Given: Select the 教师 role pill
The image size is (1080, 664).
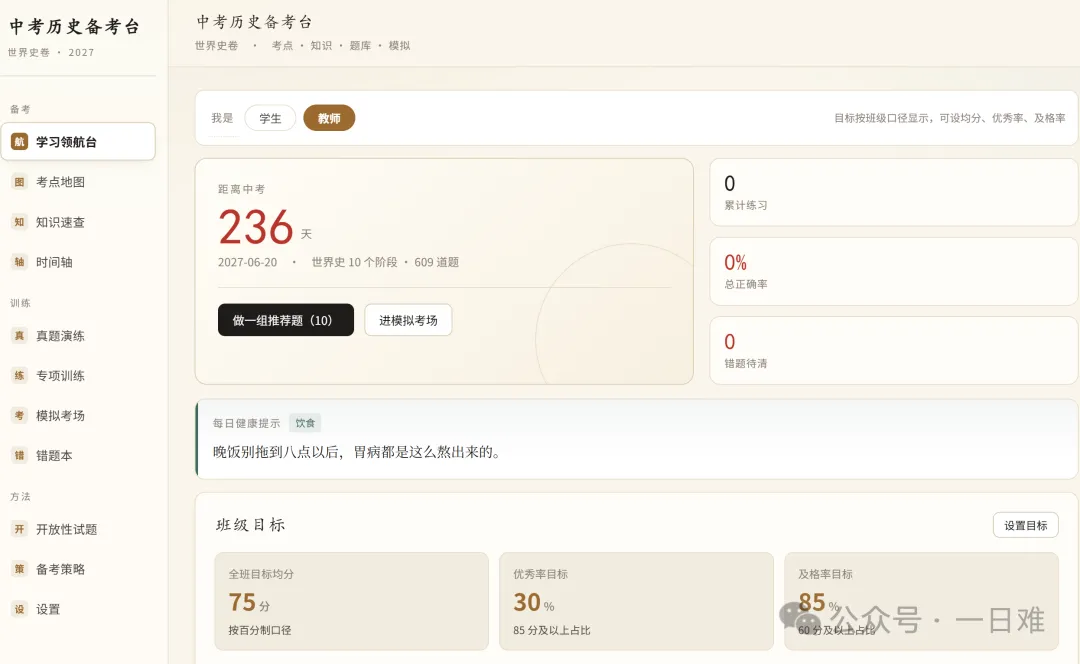Looking at the screenshot, I should tap(329, 118).
